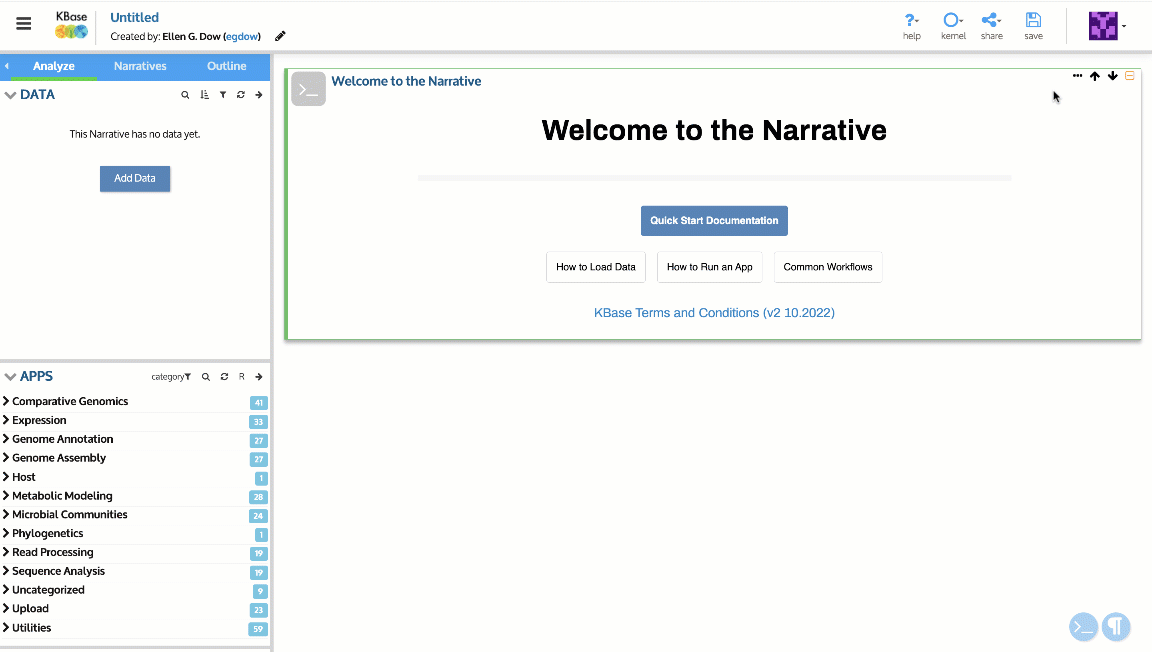Open the cell options ellipsis menu

1077,76
